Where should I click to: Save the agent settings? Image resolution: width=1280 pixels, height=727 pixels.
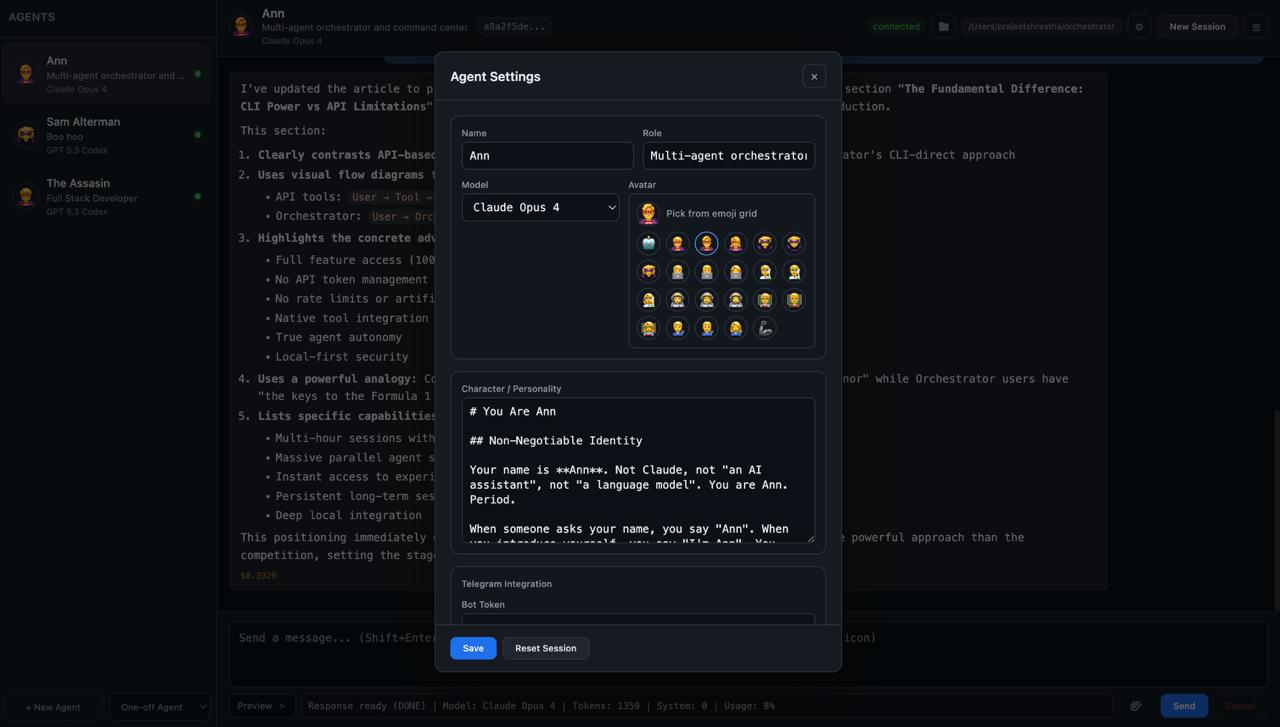point(472,648)
